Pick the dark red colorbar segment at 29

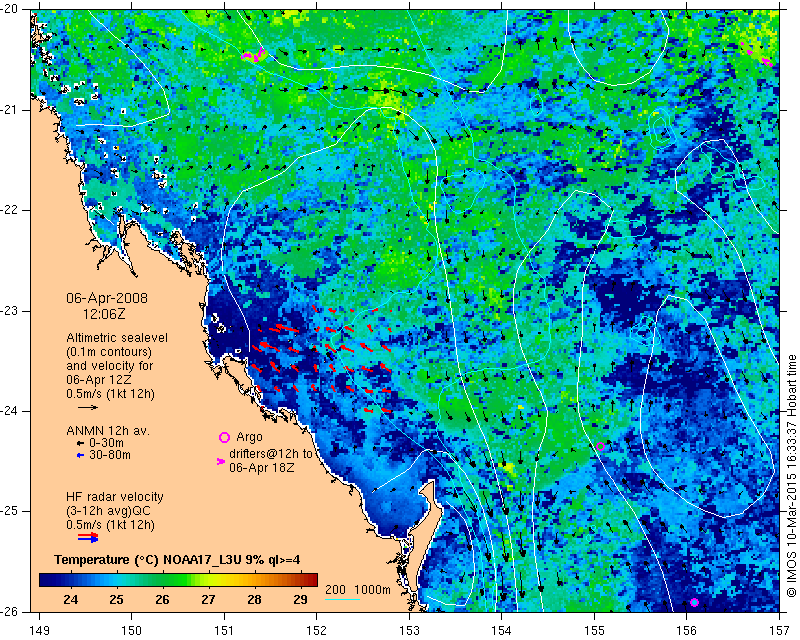point(300,580)
